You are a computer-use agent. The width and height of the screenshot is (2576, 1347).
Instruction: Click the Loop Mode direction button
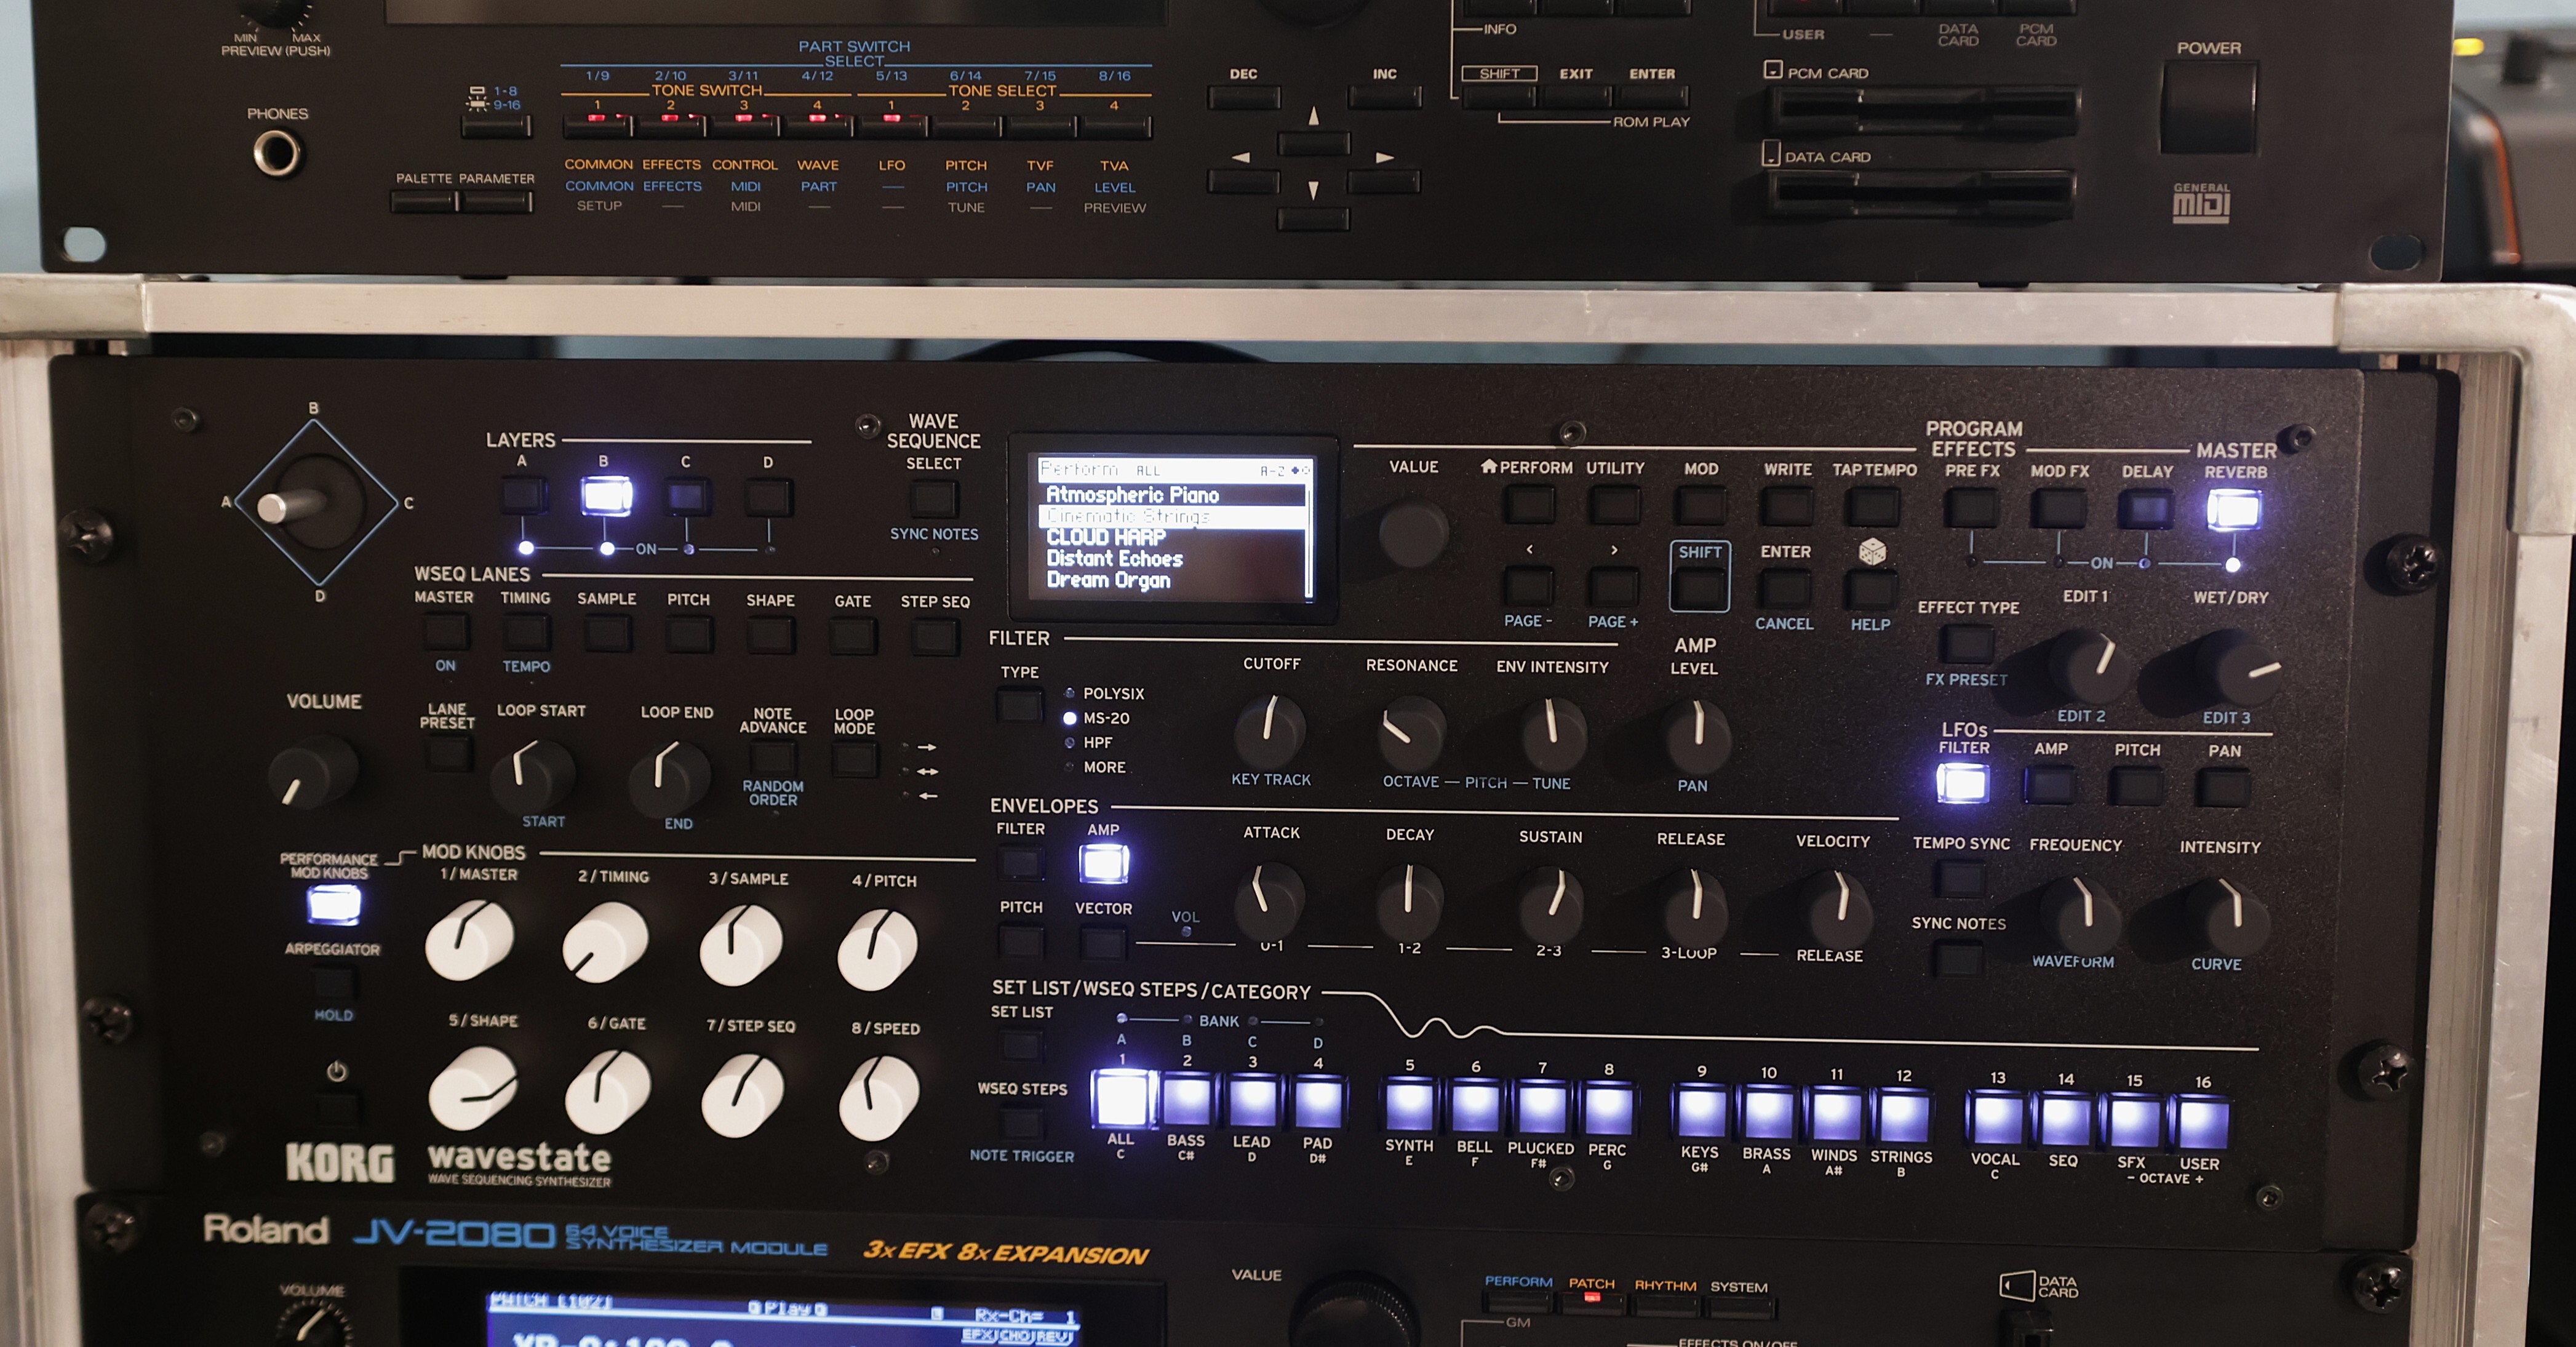tap(854, 759)
